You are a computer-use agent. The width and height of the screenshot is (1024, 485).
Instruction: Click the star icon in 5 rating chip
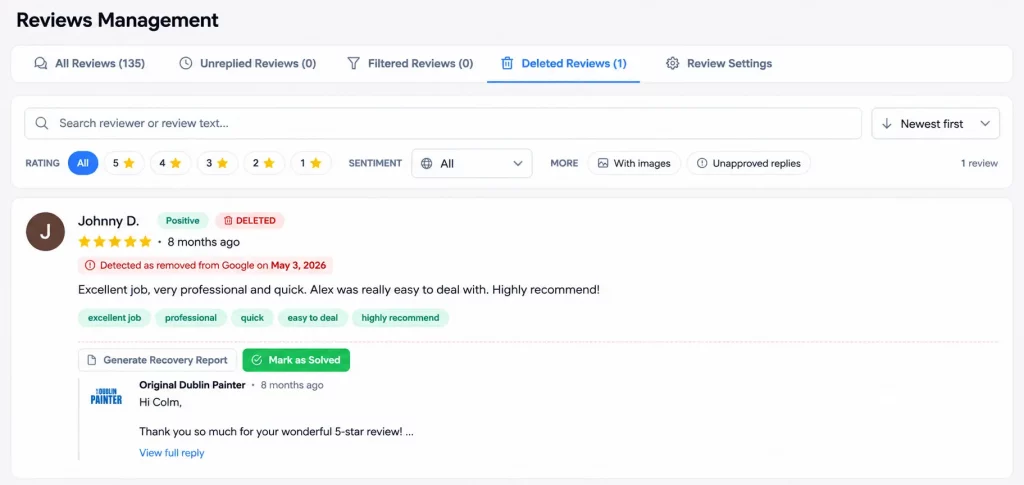(129, 163)
